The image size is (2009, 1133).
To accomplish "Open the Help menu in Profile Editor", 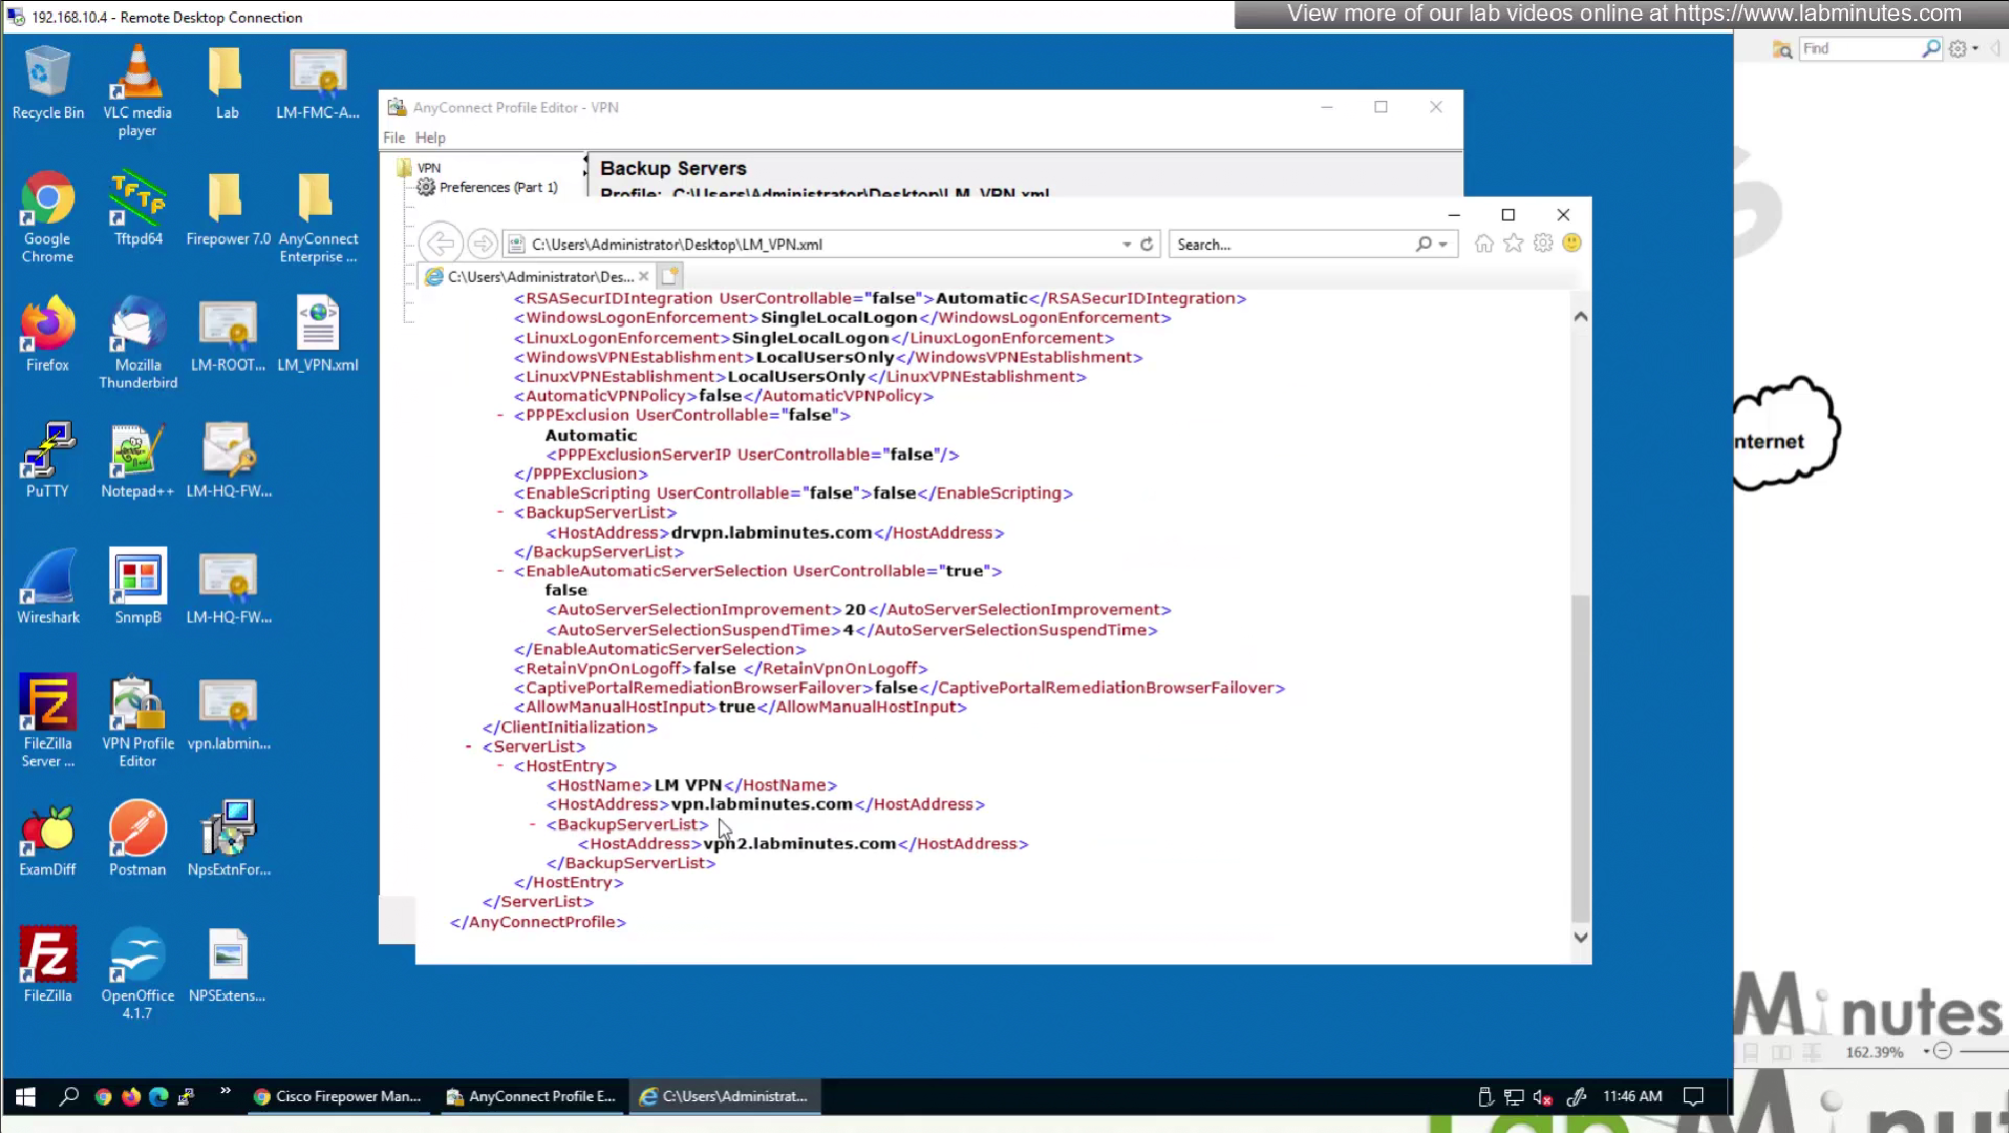I will tap(430, 138).
